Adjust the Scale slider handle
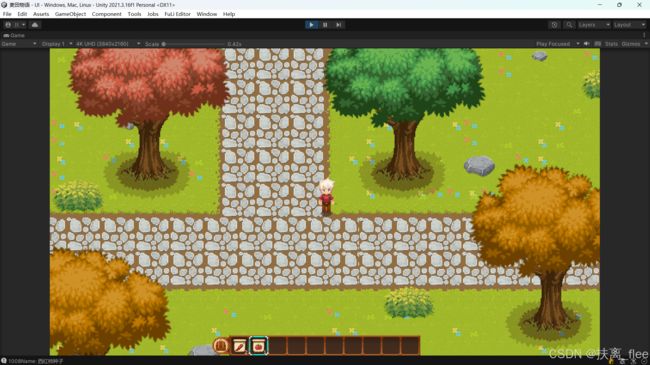This screenshot has width=650, height=365. click(x=164, y=44)
